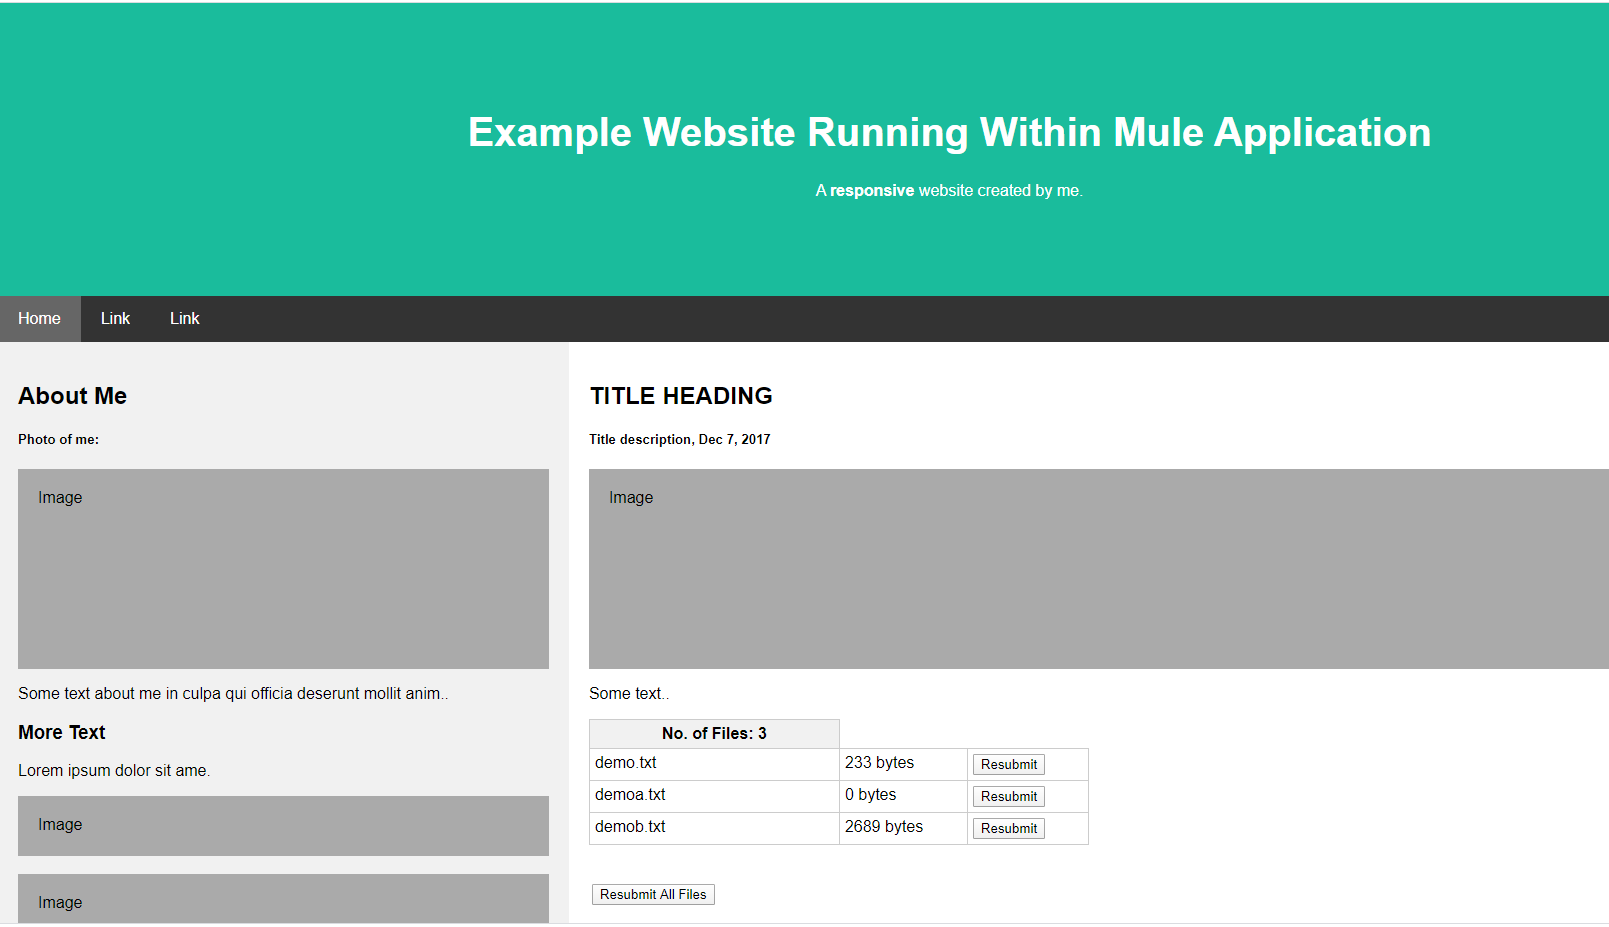Click the About Me heading
This screenshot has width=1609, height=927.
coord(72,396)
